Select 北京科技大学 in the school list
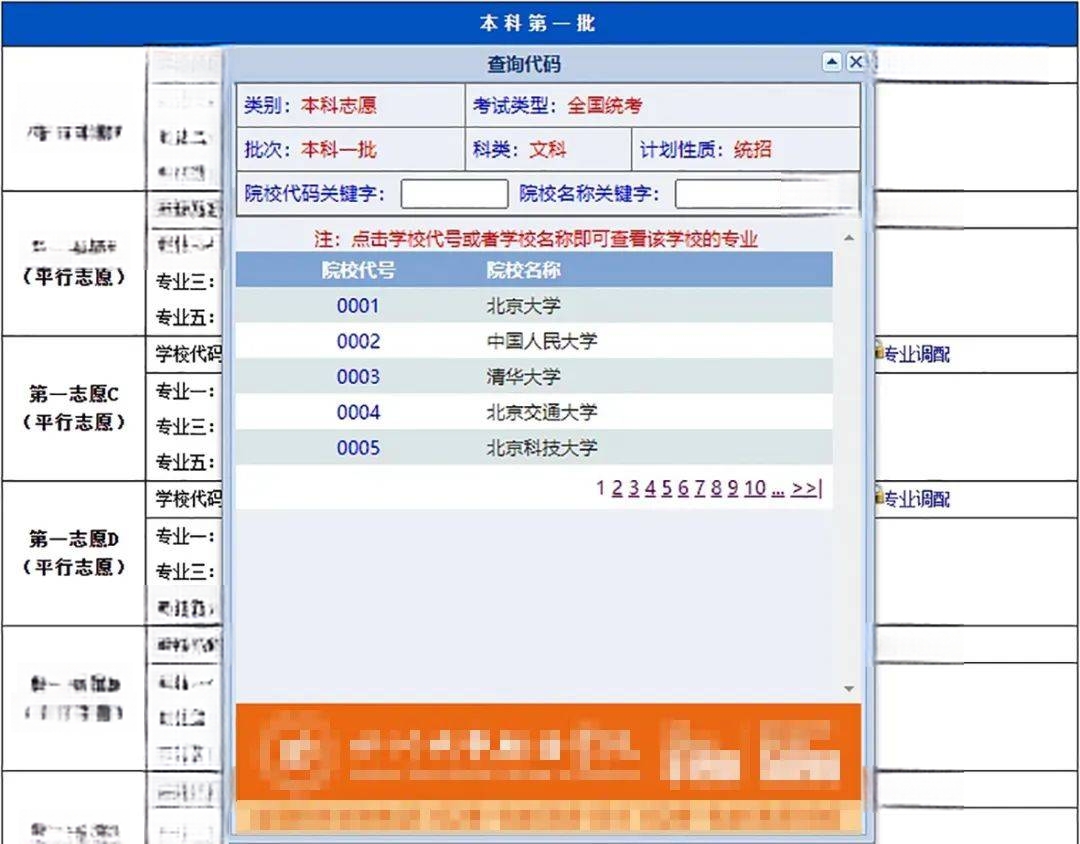1080x844 pixels. coord(542,448)
